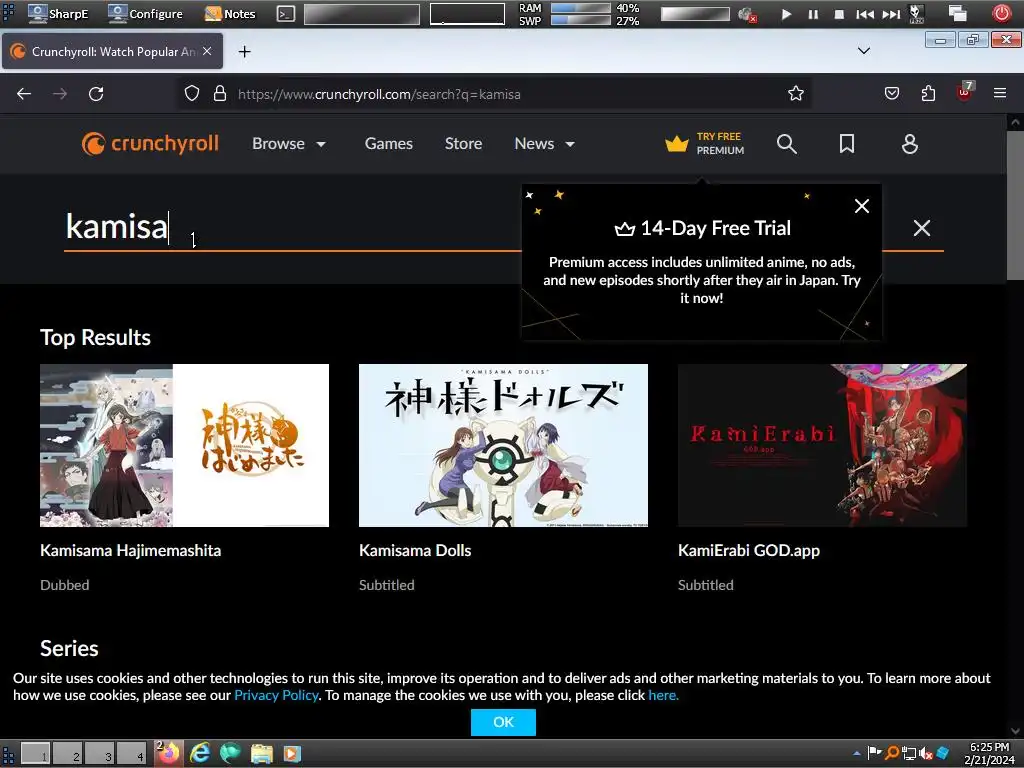Expand the News dropdown menu
This screenshot has height=768, width=1024.
tap(545, 144)
